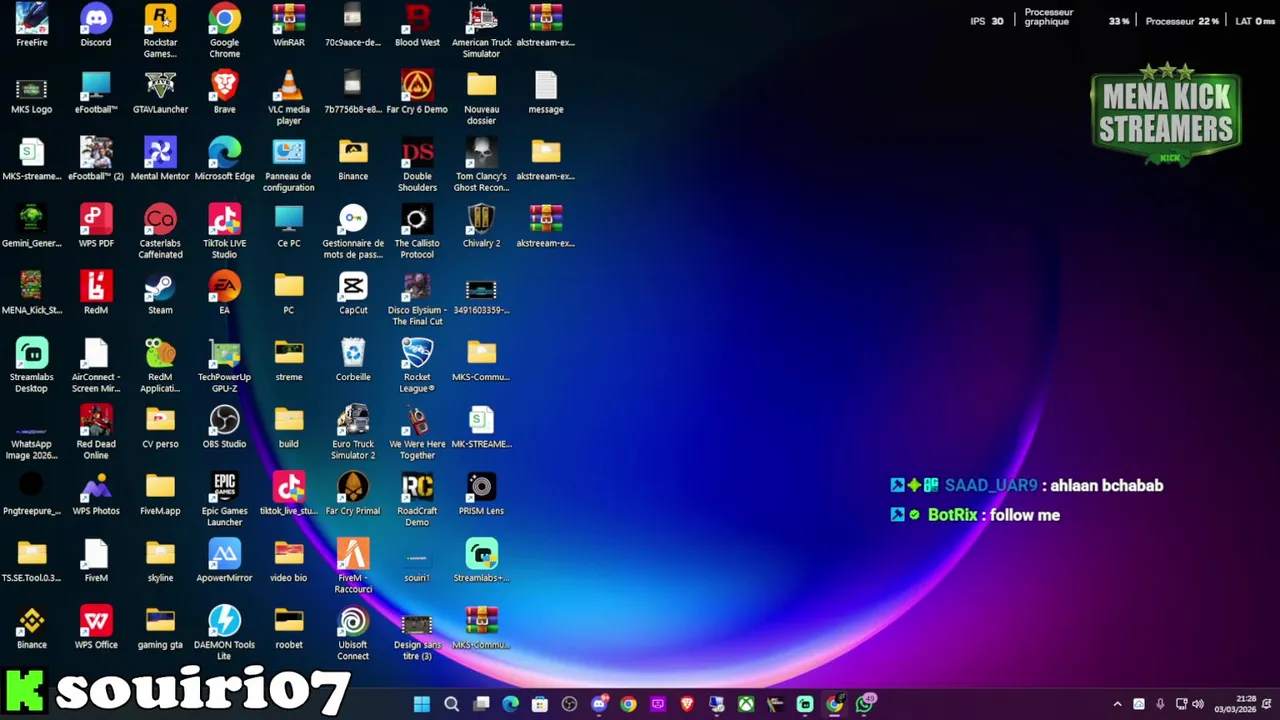Open WinRAR desktop icon

point(289,25)
